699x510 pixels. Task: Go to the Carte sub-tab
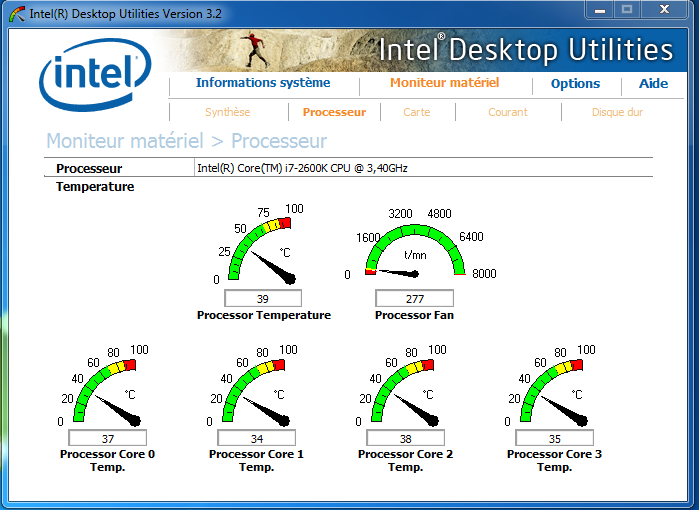click(x=416, y=112)
